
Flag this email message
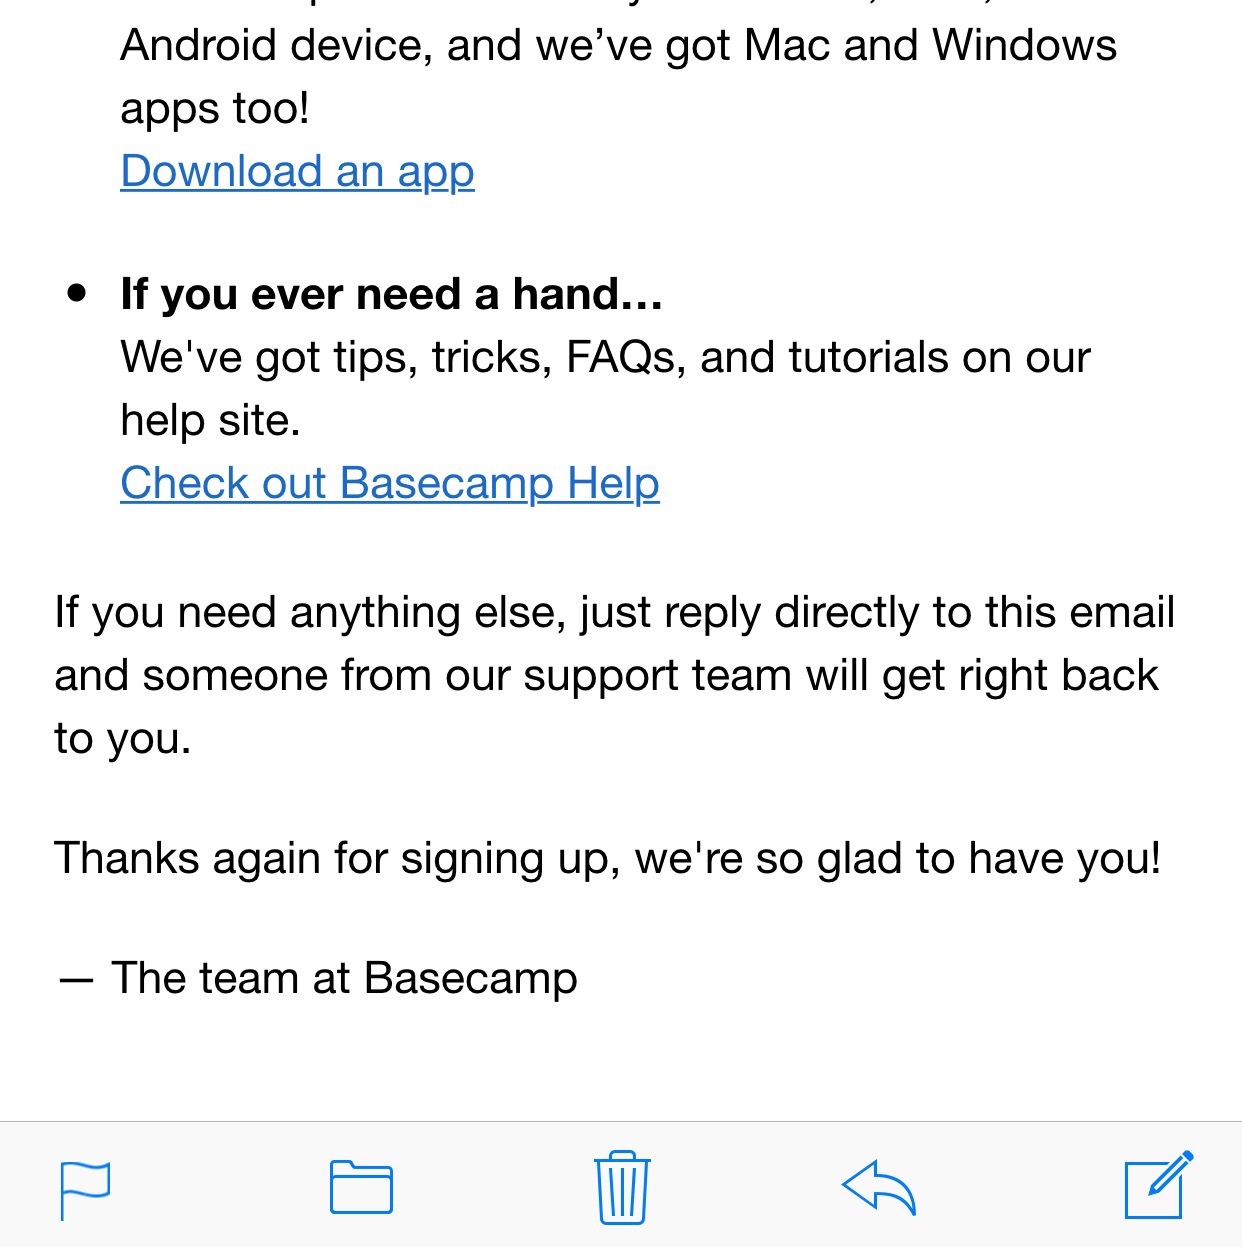[x=85, y=1189]
